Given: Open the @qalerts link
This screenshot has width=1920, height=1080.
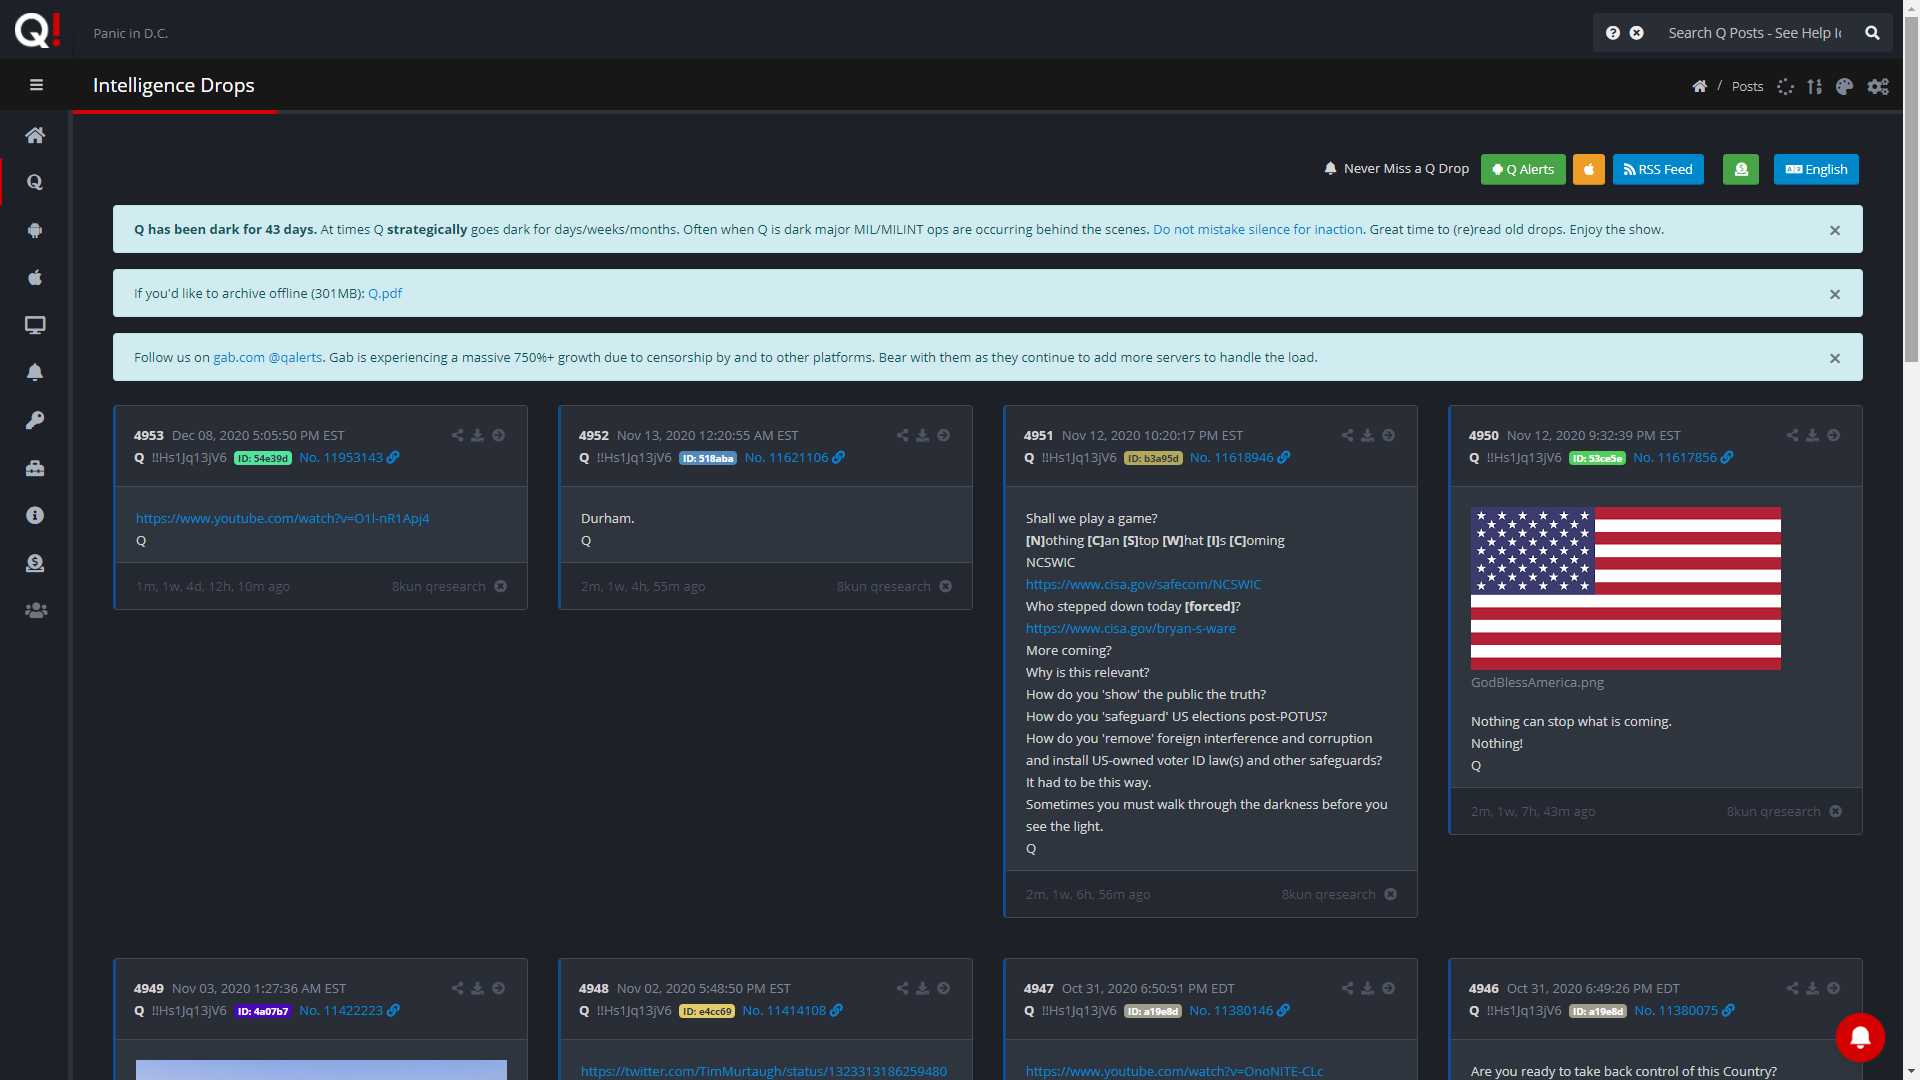Looking at the screenshot, I should (x=295, y=357).
